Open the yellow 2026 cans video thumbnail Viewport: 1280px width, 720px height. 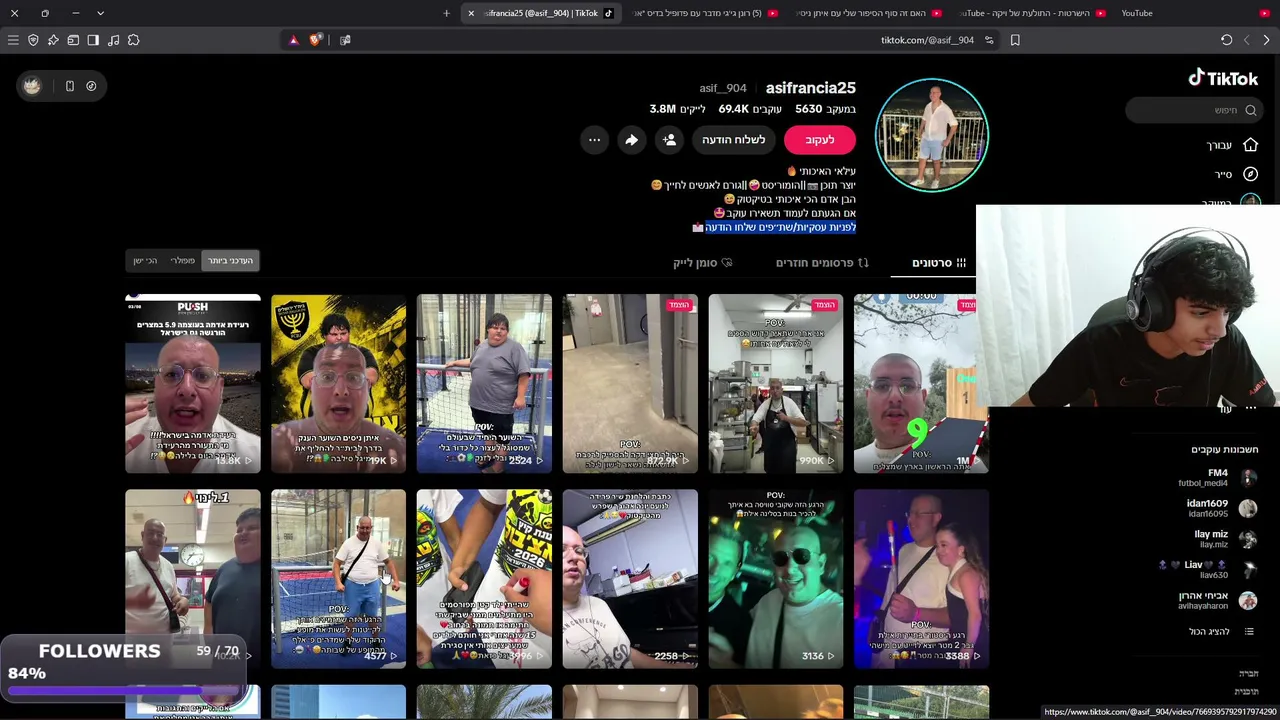point(484,578)
